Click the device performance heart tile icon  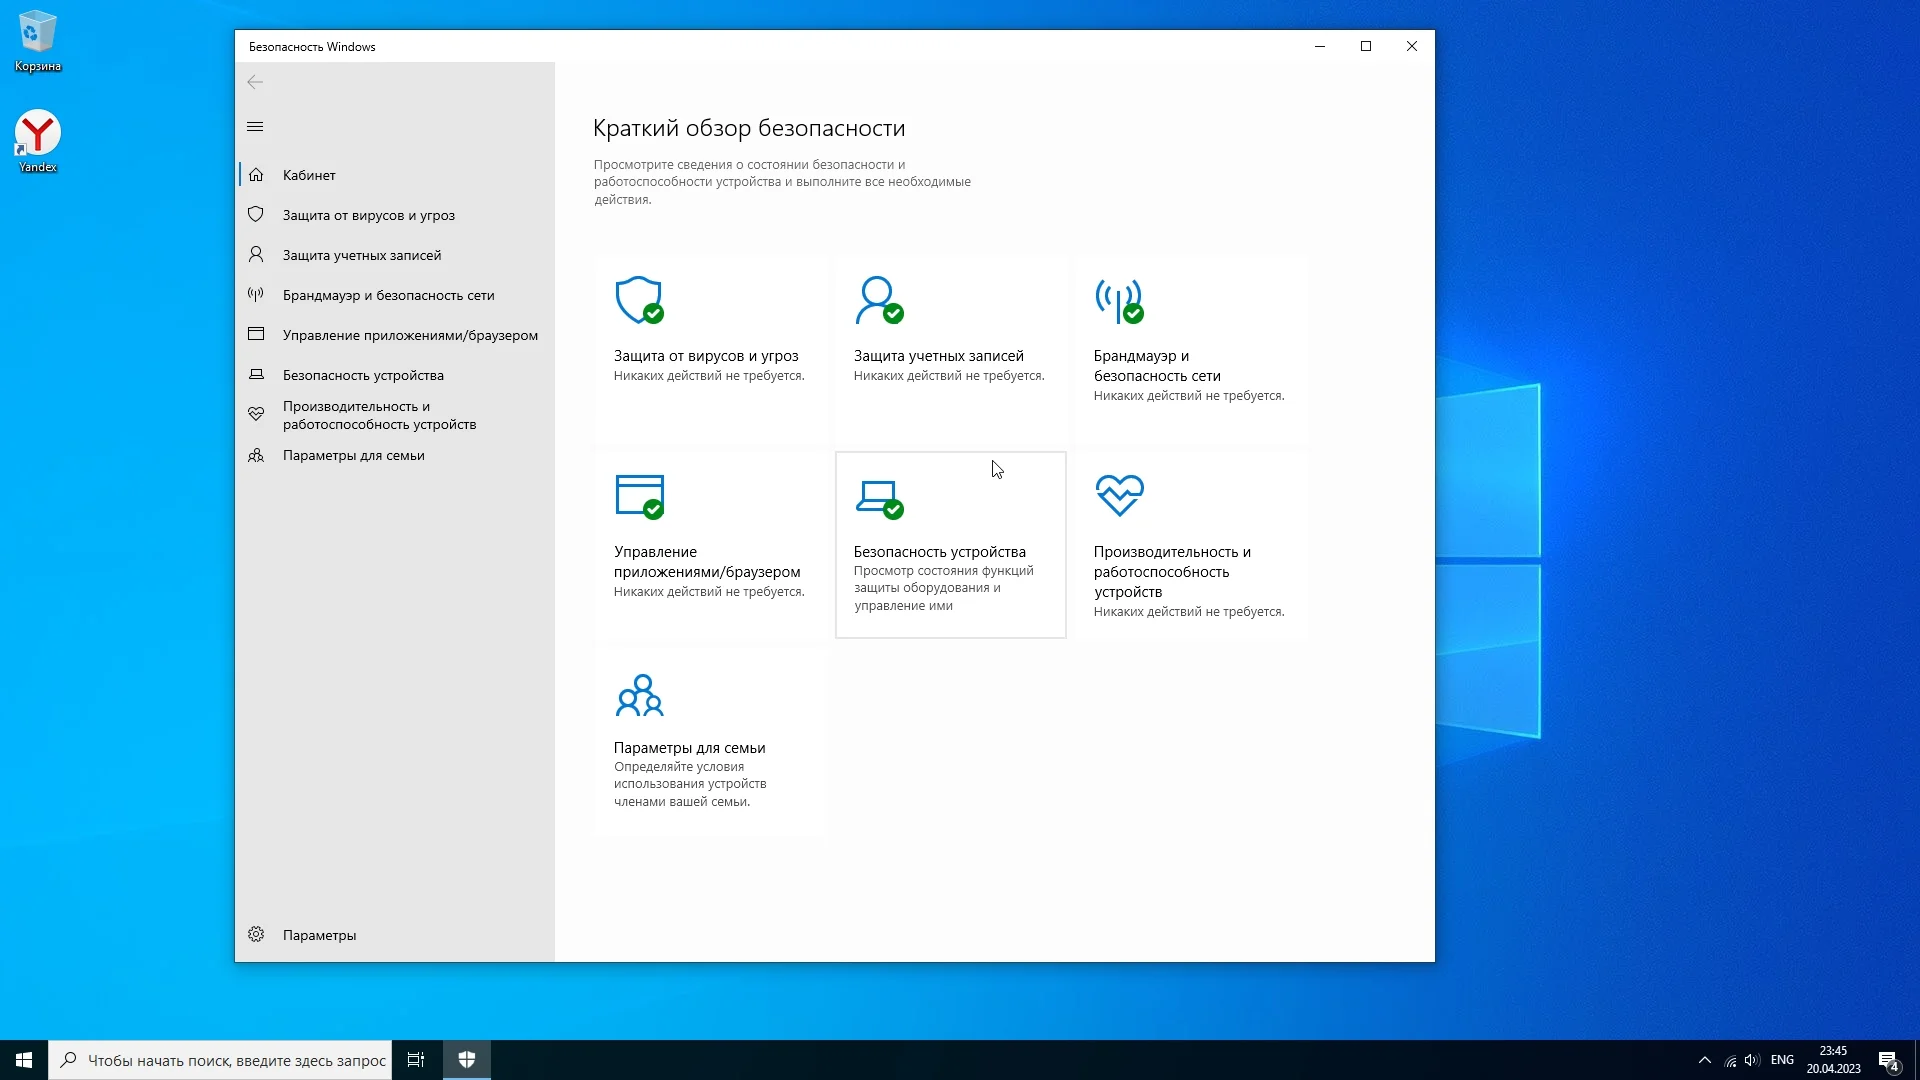tap(1119, 496)
